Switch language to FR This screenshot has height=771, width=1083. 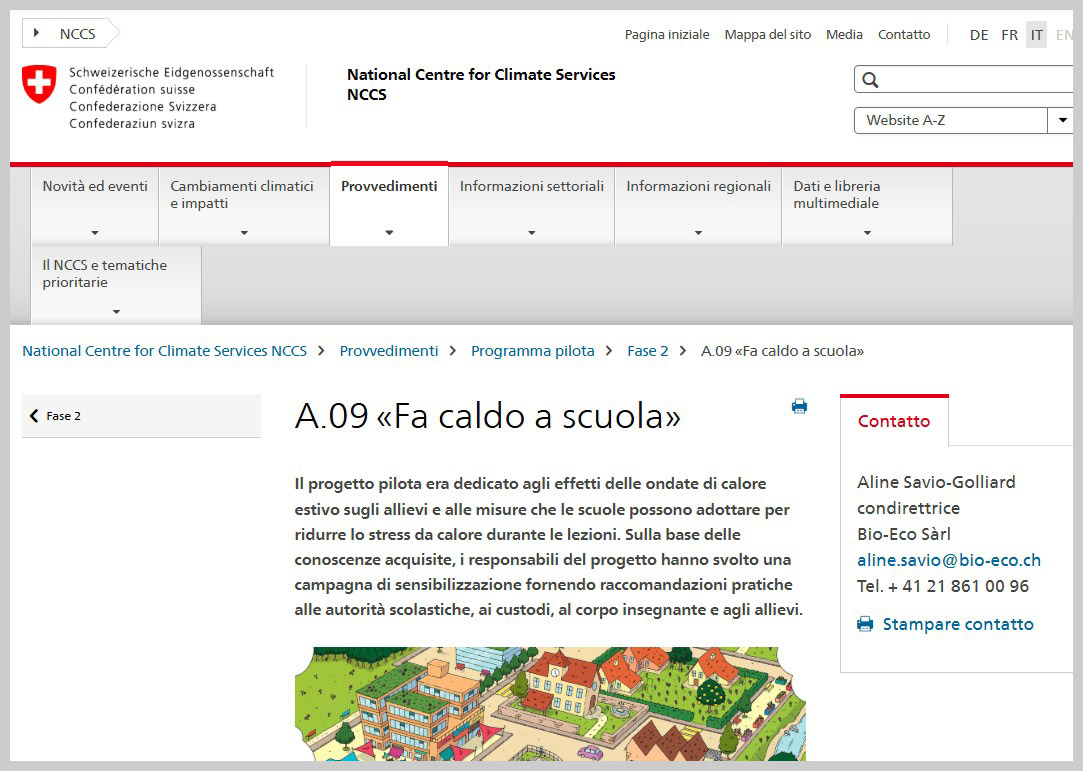click(x=1009, y=35)
